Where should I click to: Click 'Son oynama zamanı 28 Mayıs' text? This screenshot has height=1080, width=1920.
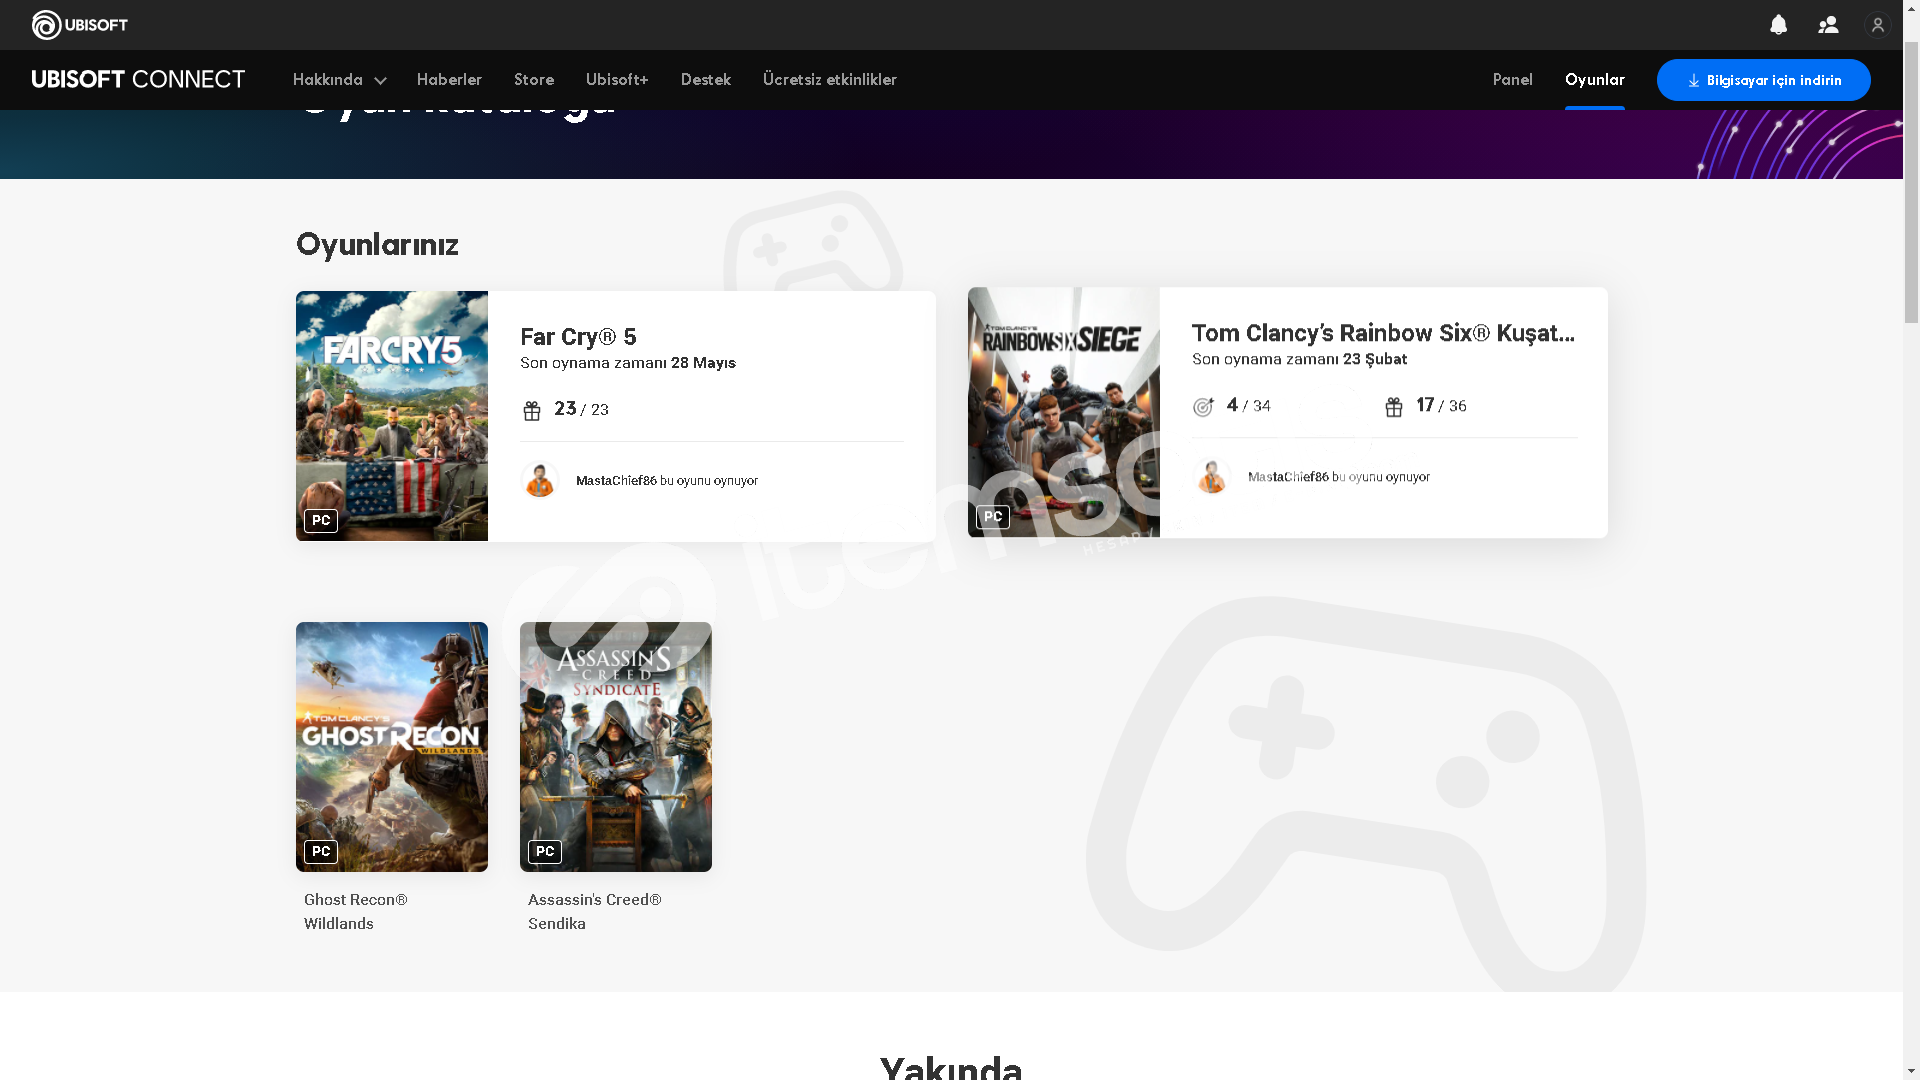(x=628, y=363)
